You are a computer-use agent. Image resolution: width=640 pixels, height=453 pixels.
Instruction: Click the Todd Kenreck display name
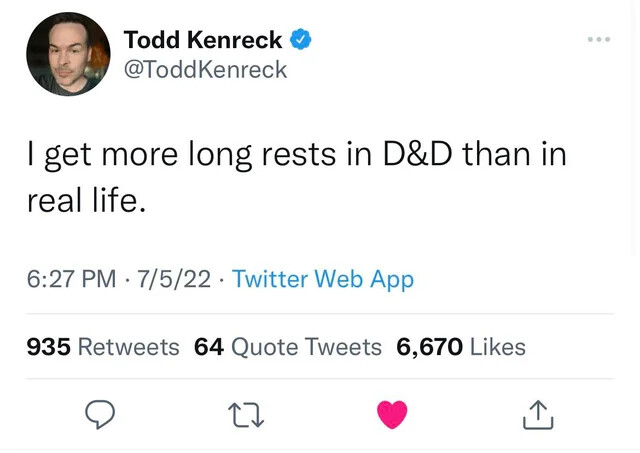pyautogui.click(x=203, y=40)
